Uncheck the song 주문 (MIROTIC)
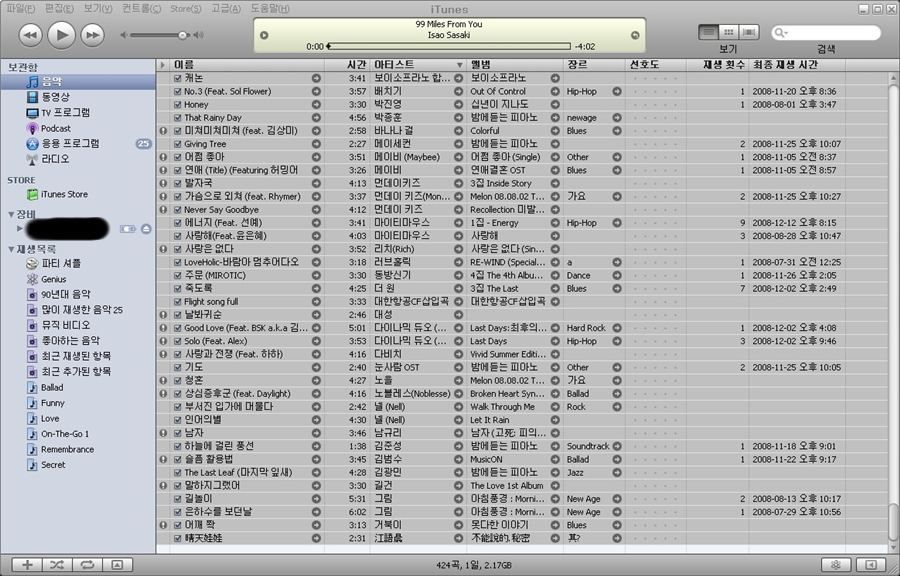The image size is (900, 576). tap(177, 275)
